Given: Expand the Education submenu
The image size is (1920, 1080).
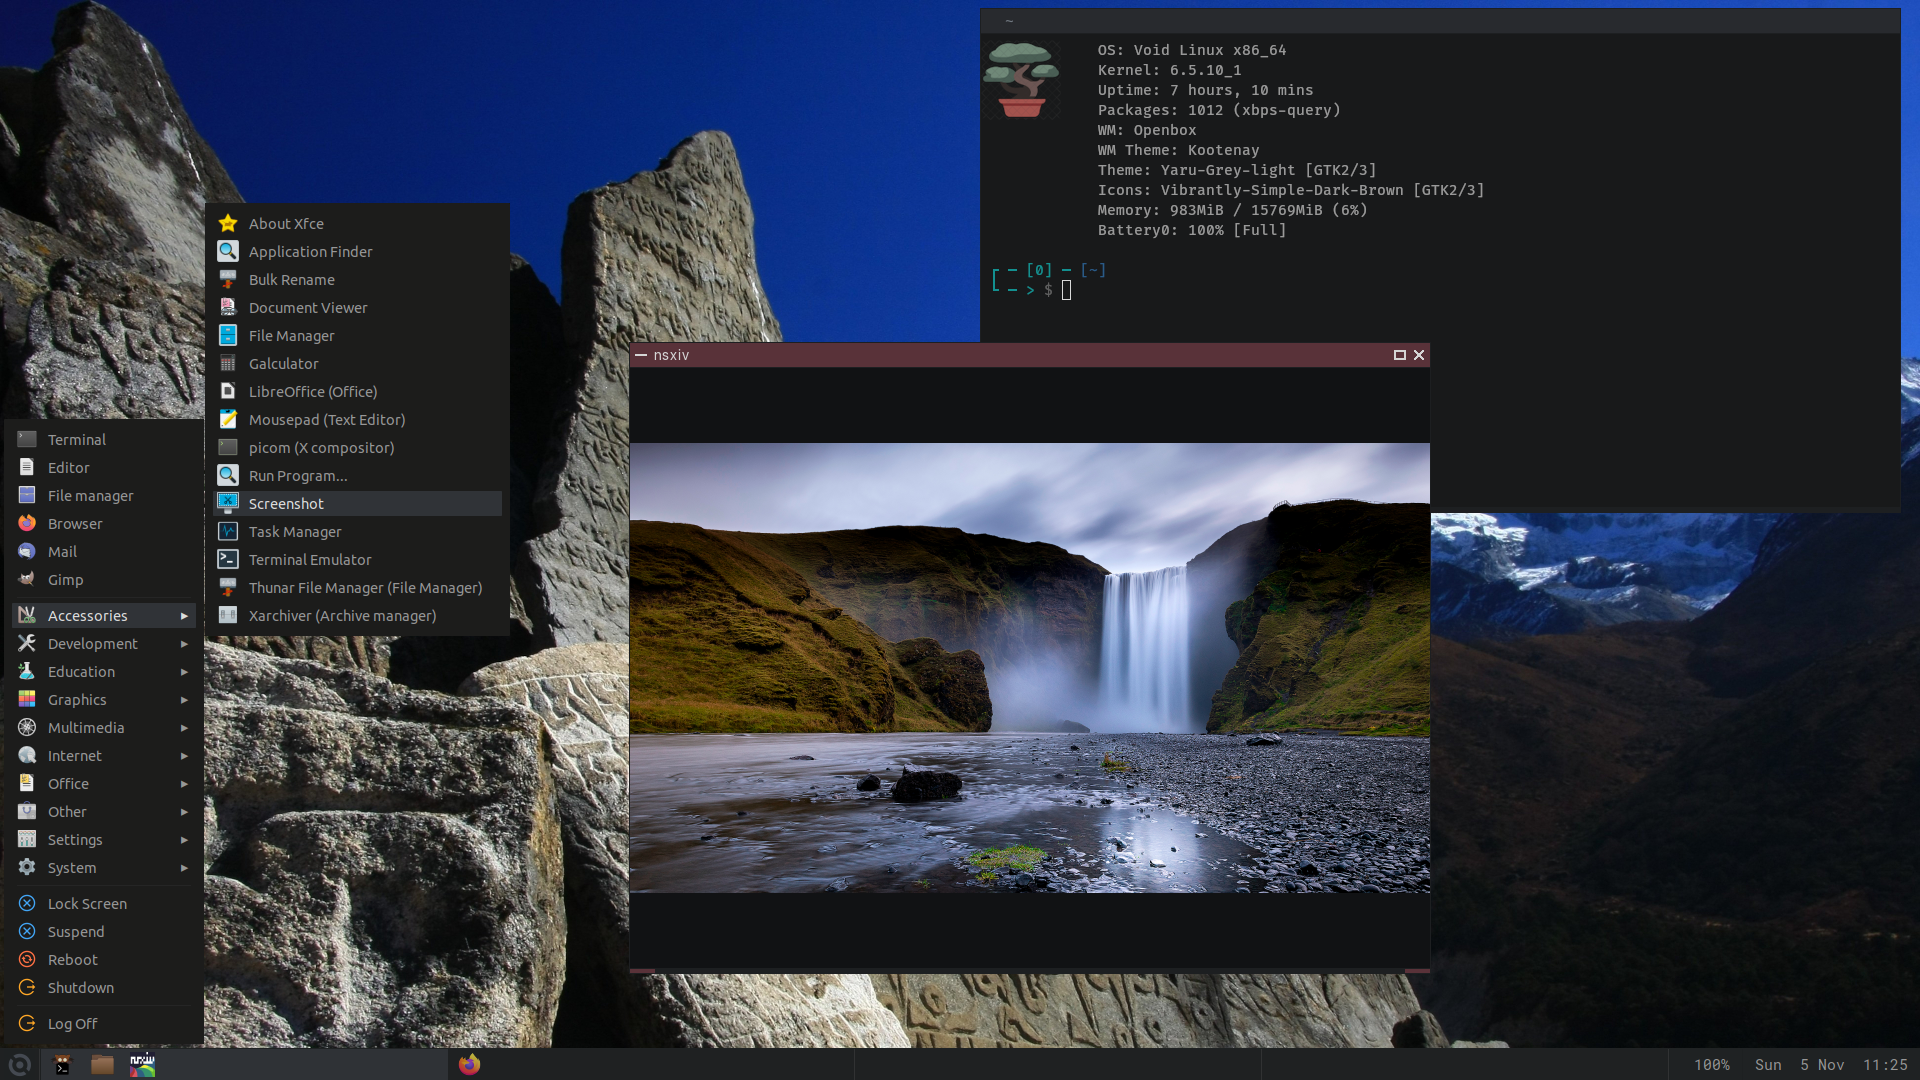Looking at the screenshot, I should coord(104,672).
